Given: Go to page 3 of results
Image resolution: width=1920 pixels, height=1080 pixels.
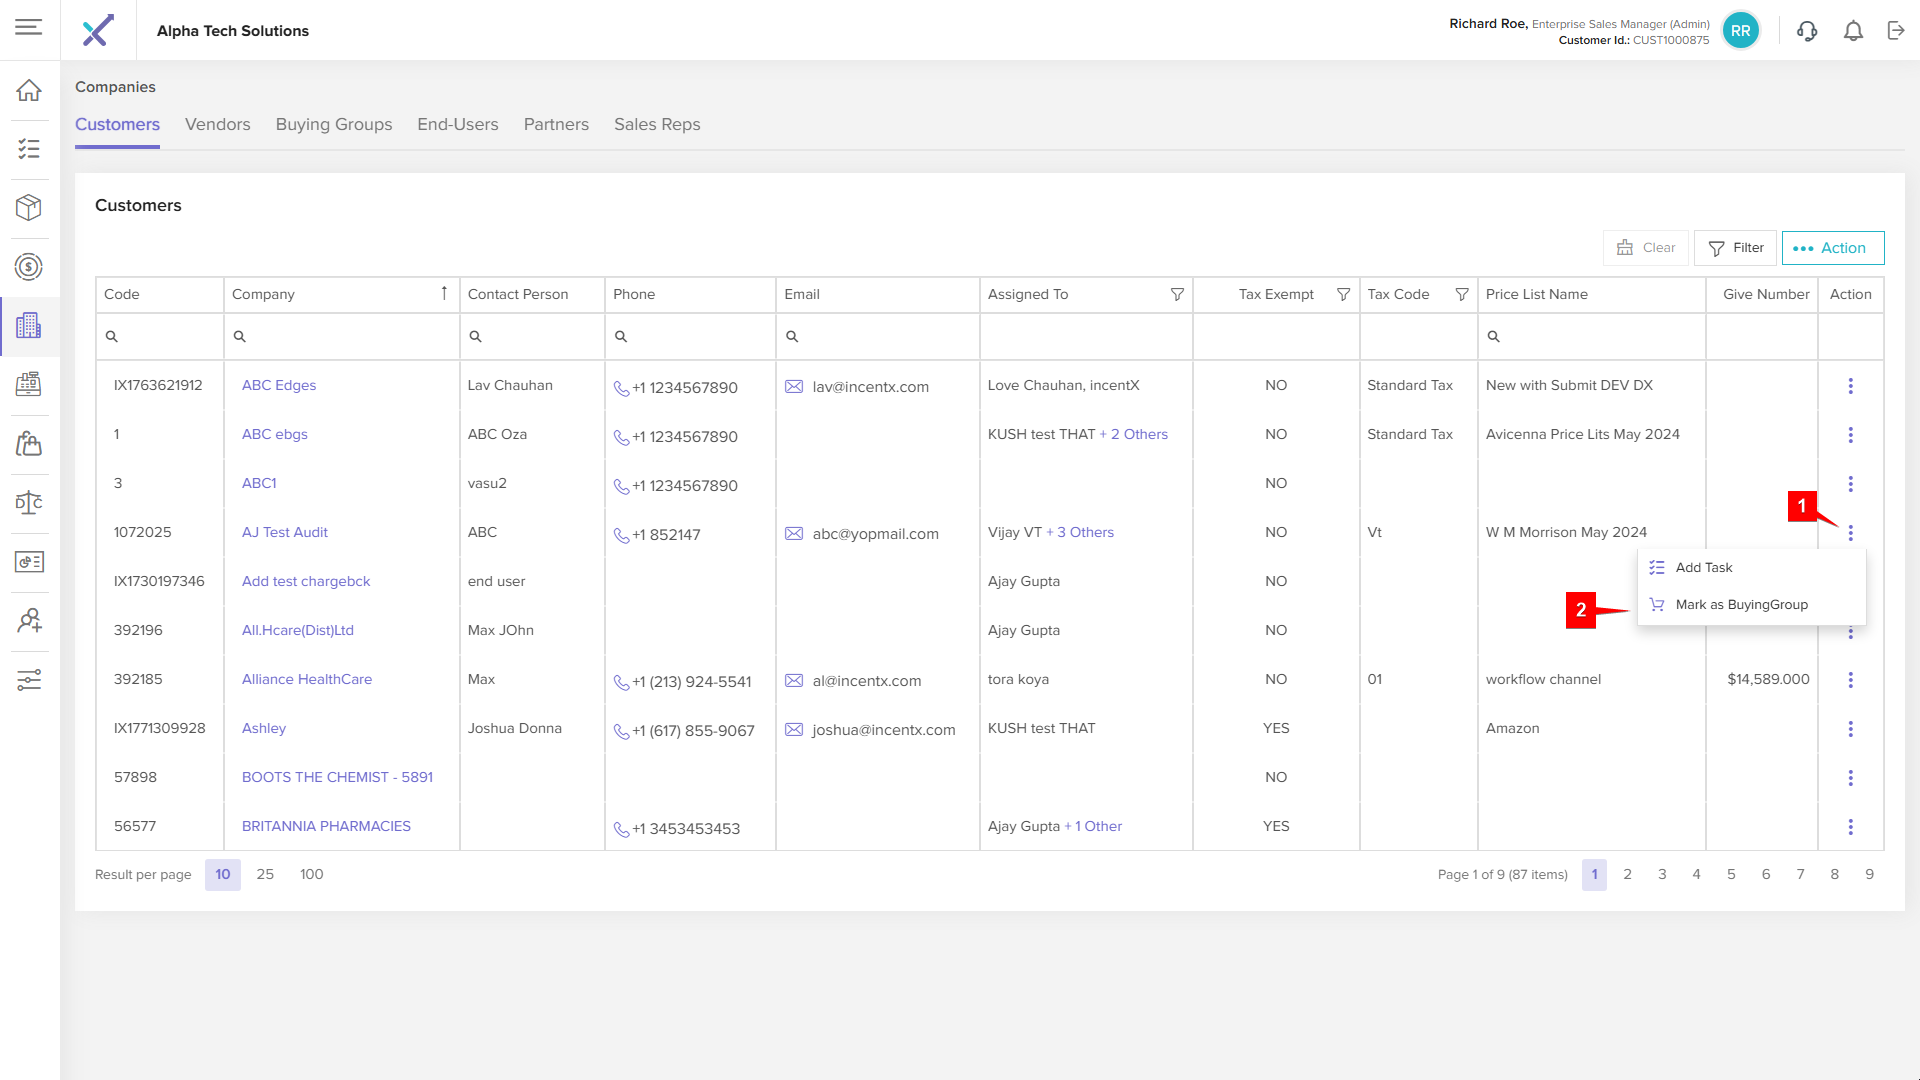Looking at the screenshot, I should pos(1662,875).
